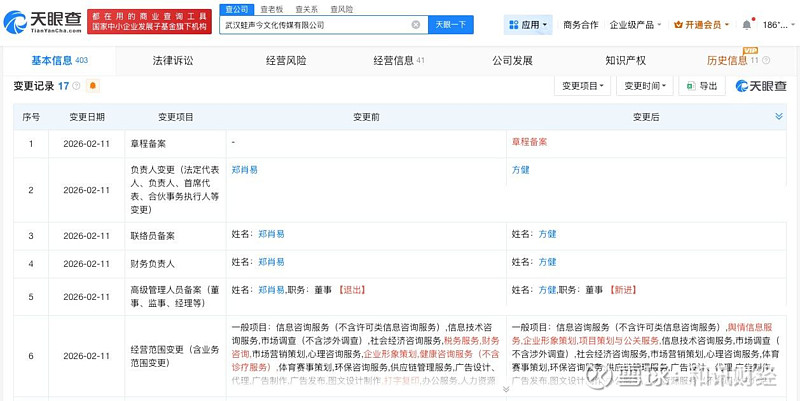The width and height of the screenshot is (800, 401).
Task: Open the 知识产权 tab
Action: (x=626, y=61)
